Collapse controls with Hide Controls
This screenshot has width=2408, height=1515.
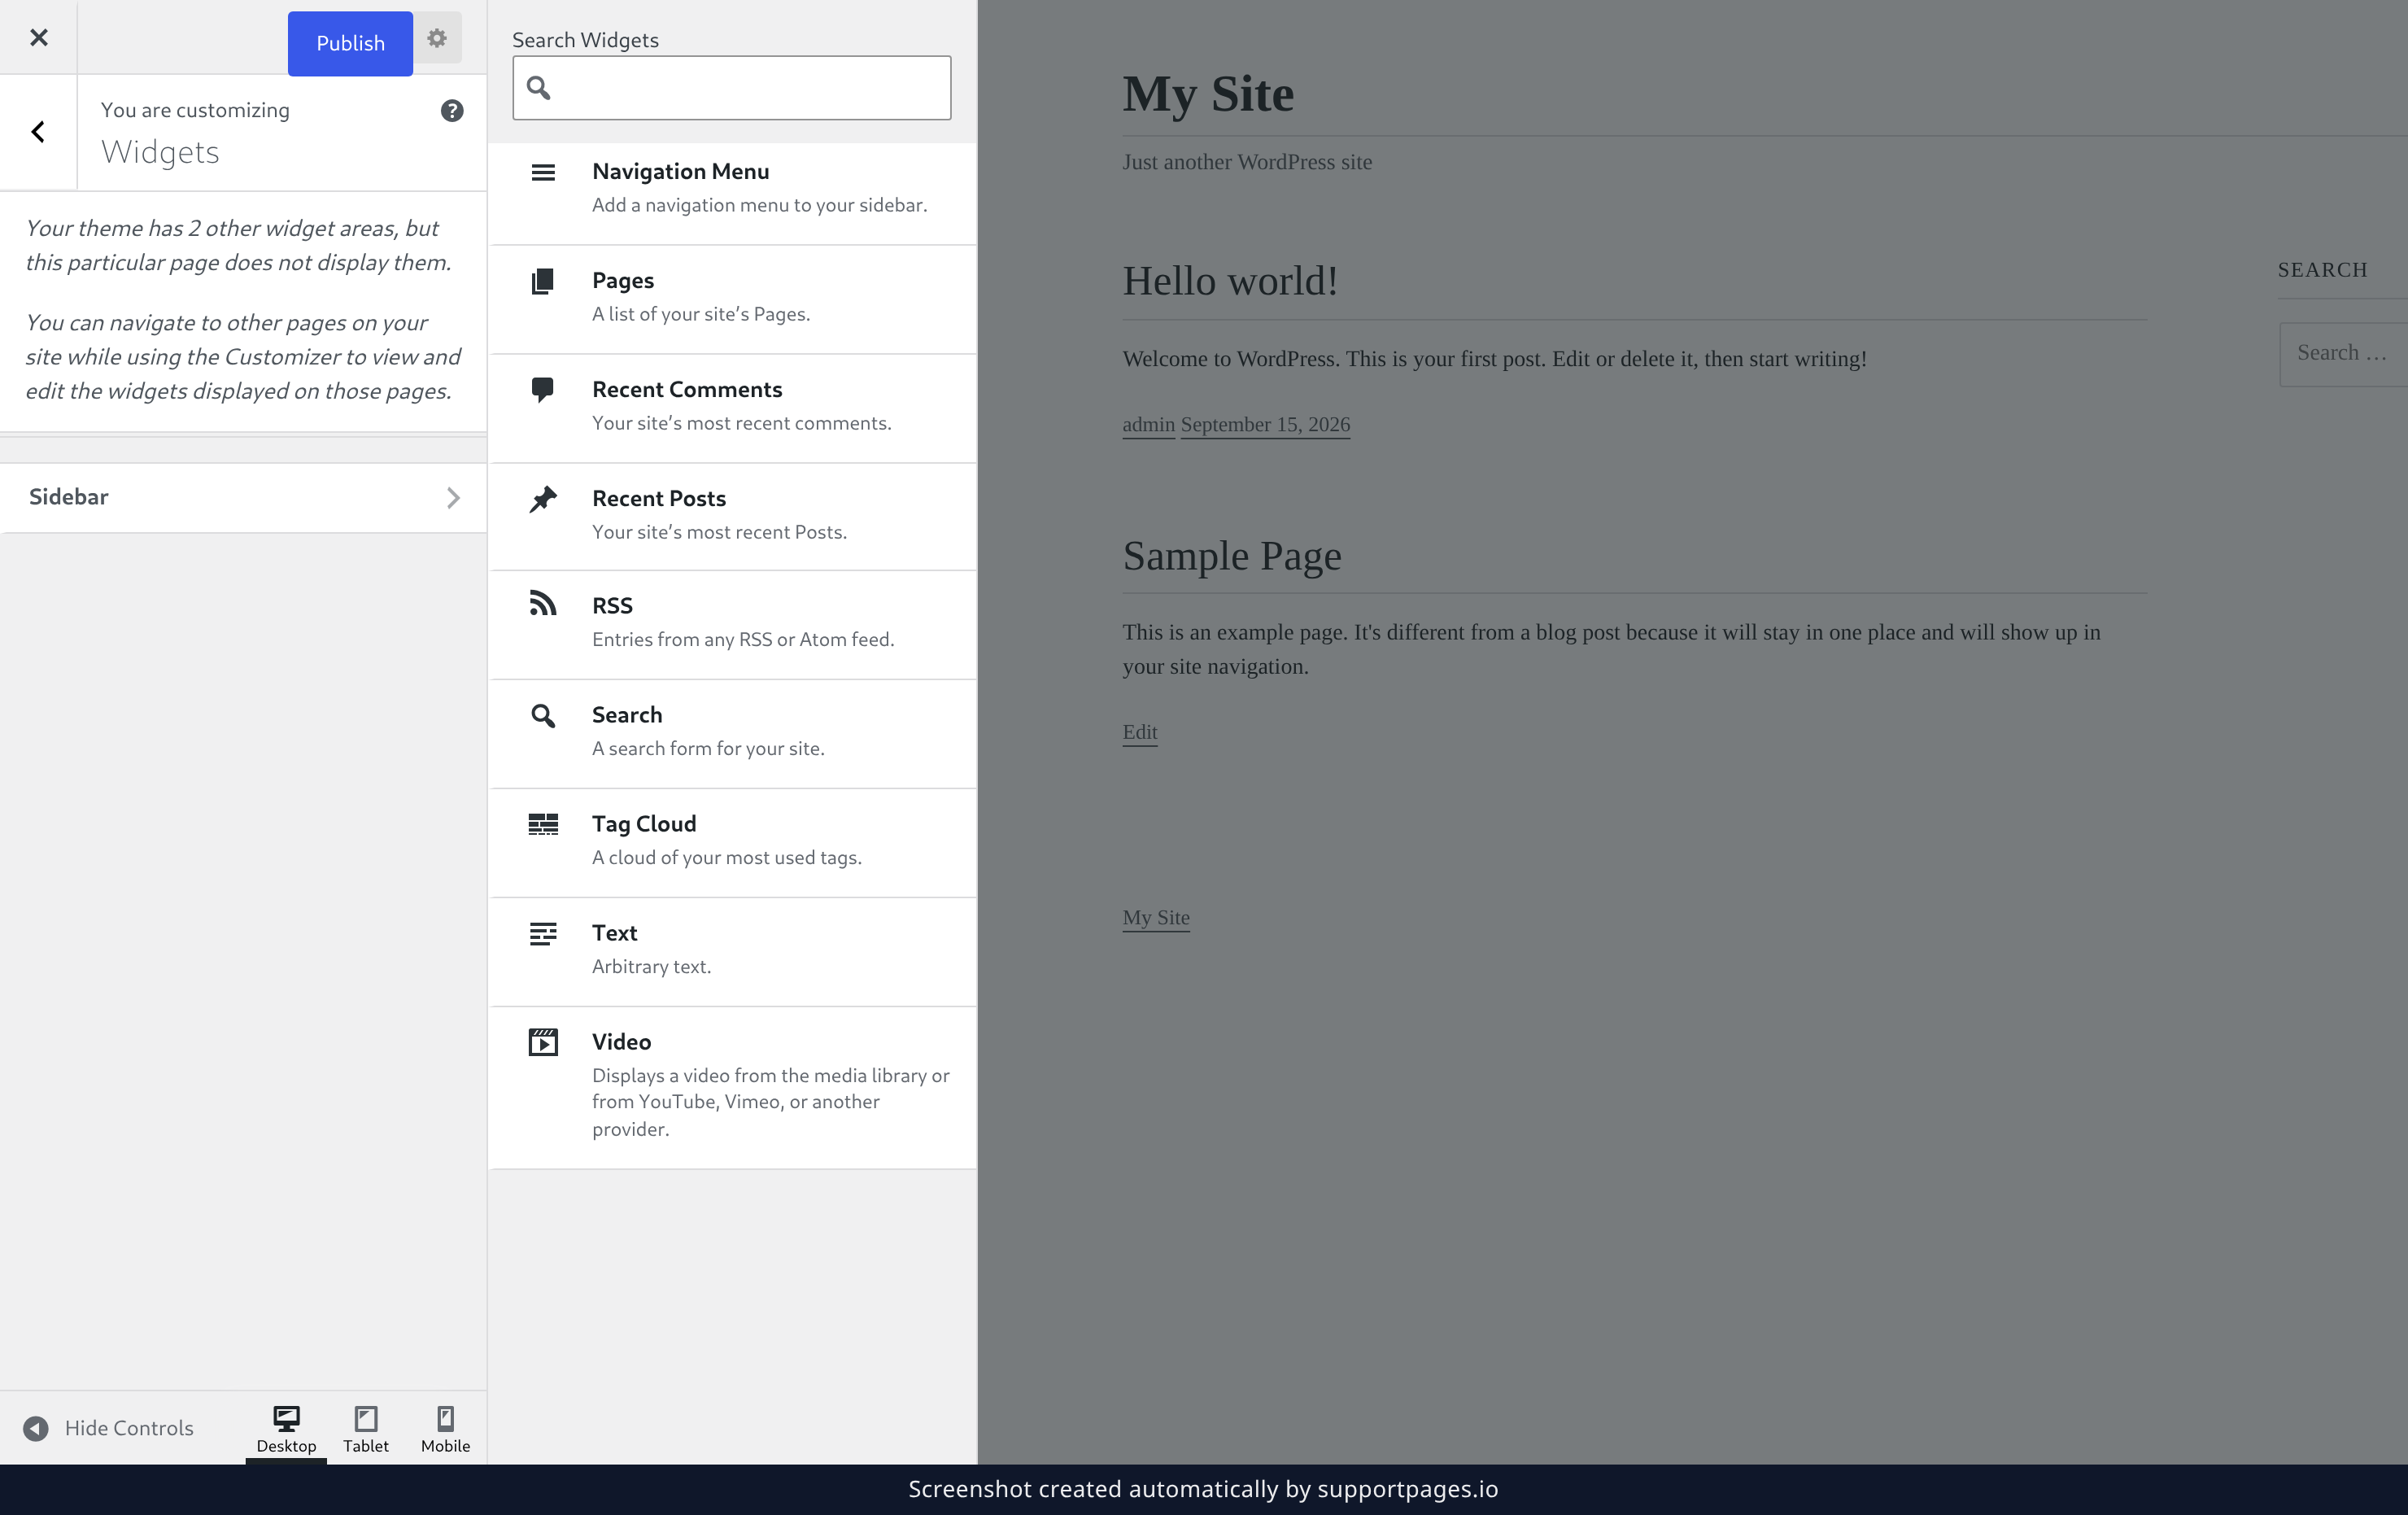tap(108, 1428)
